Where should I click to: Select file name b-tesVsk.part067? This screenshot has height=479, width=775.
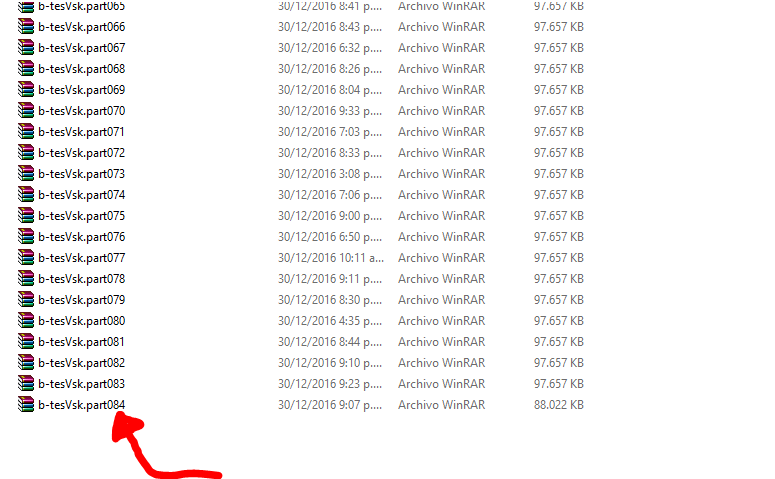pos(82,48)
